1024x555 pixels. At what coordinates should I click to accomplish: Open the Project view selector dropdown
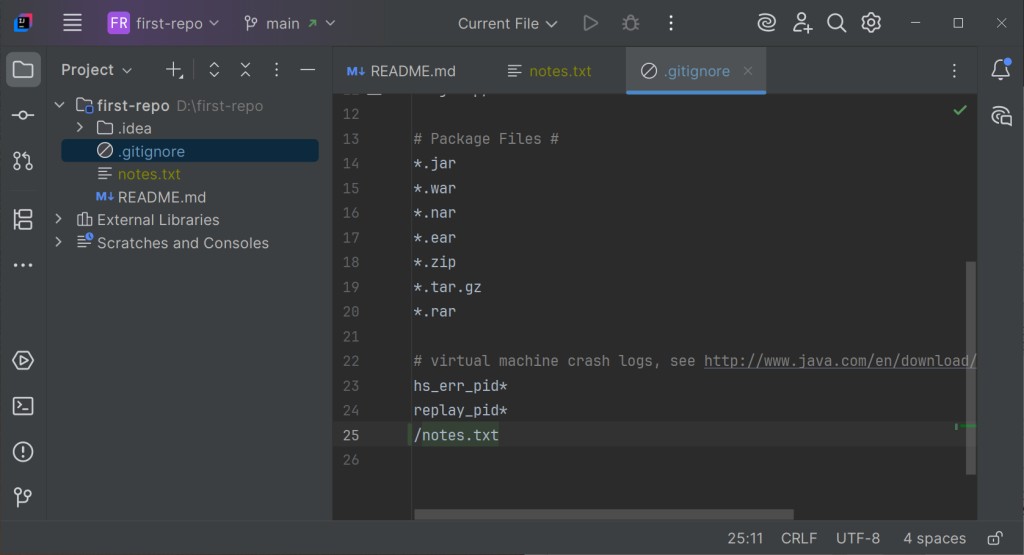96,70
